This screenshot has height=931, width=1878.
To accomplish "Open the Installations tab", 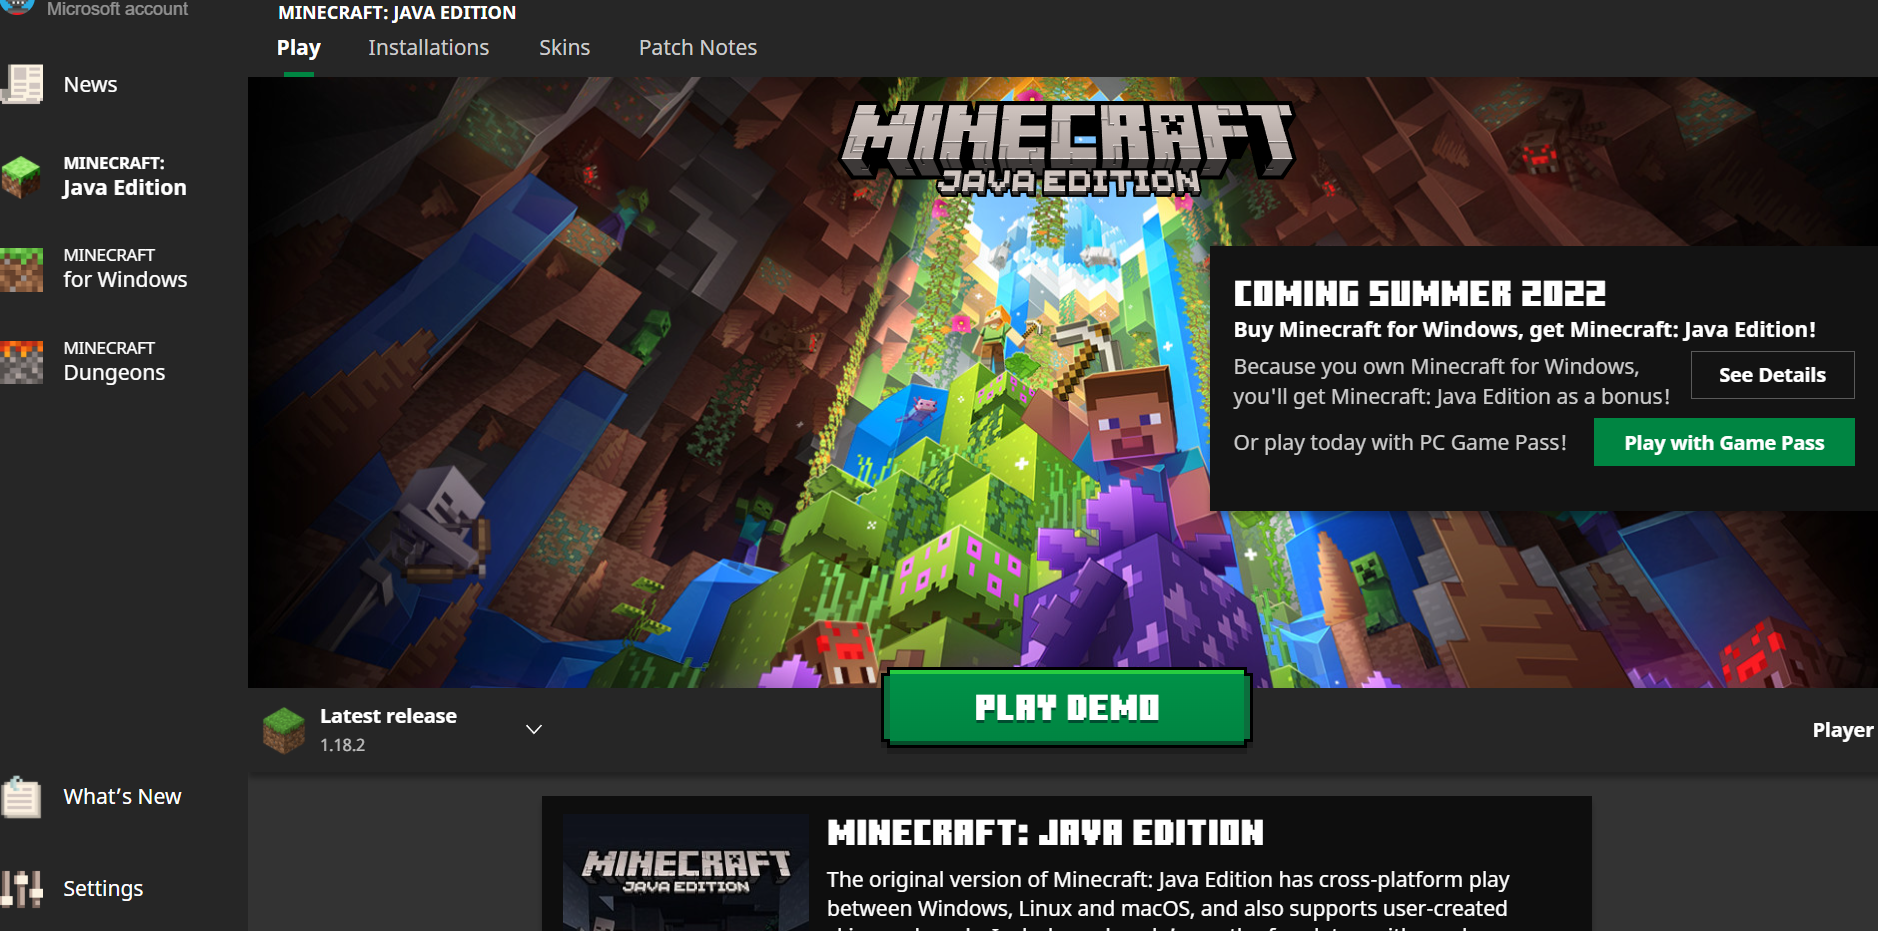I will [x=428, y=48].
